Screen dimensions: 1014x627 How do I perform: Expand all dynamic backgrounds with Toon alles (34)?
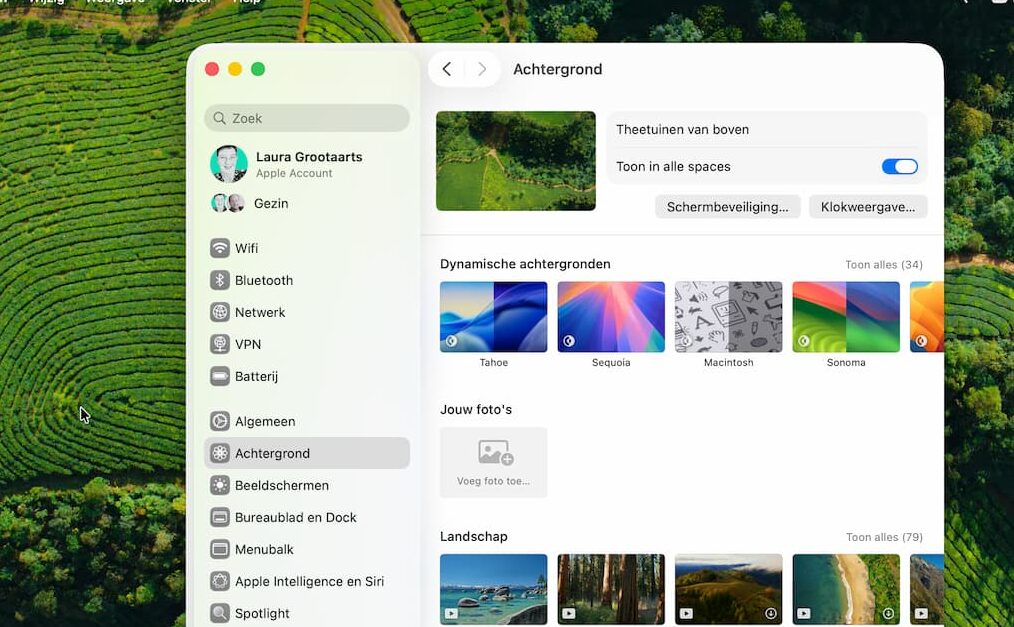pyautogui.click(x=883, y=265)
